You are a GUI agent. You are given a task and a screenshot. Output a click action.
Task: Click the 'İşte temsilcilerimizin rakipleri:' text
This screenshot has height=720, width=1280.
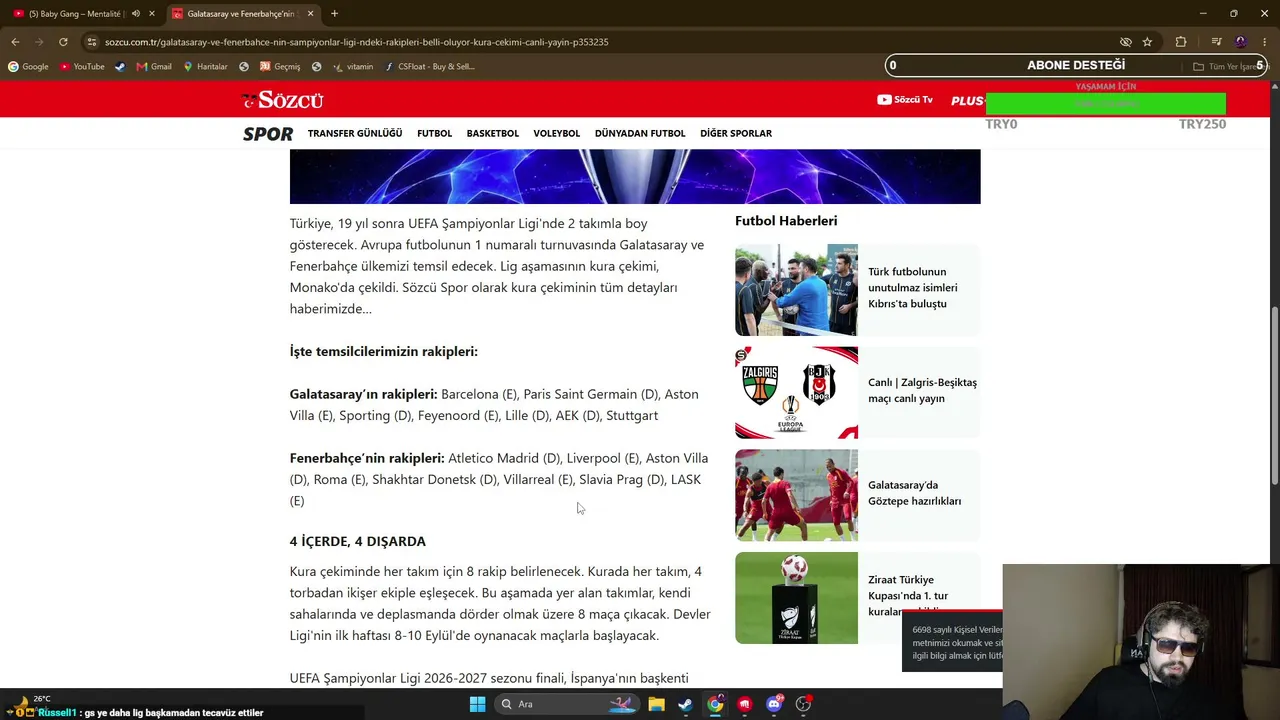384,352
